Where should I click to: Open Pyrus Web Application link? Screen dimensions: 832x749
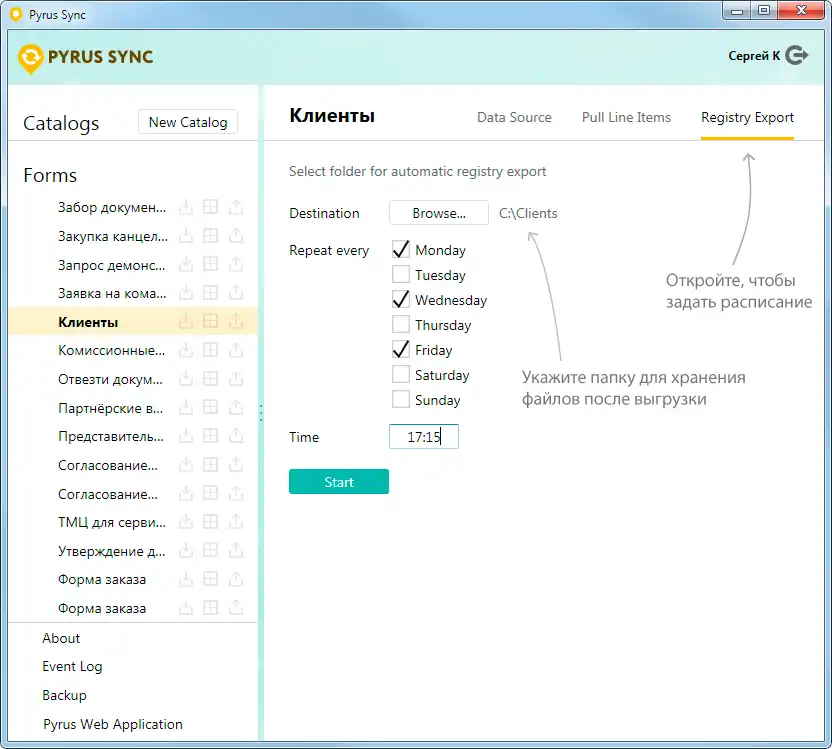coord(112,725)
